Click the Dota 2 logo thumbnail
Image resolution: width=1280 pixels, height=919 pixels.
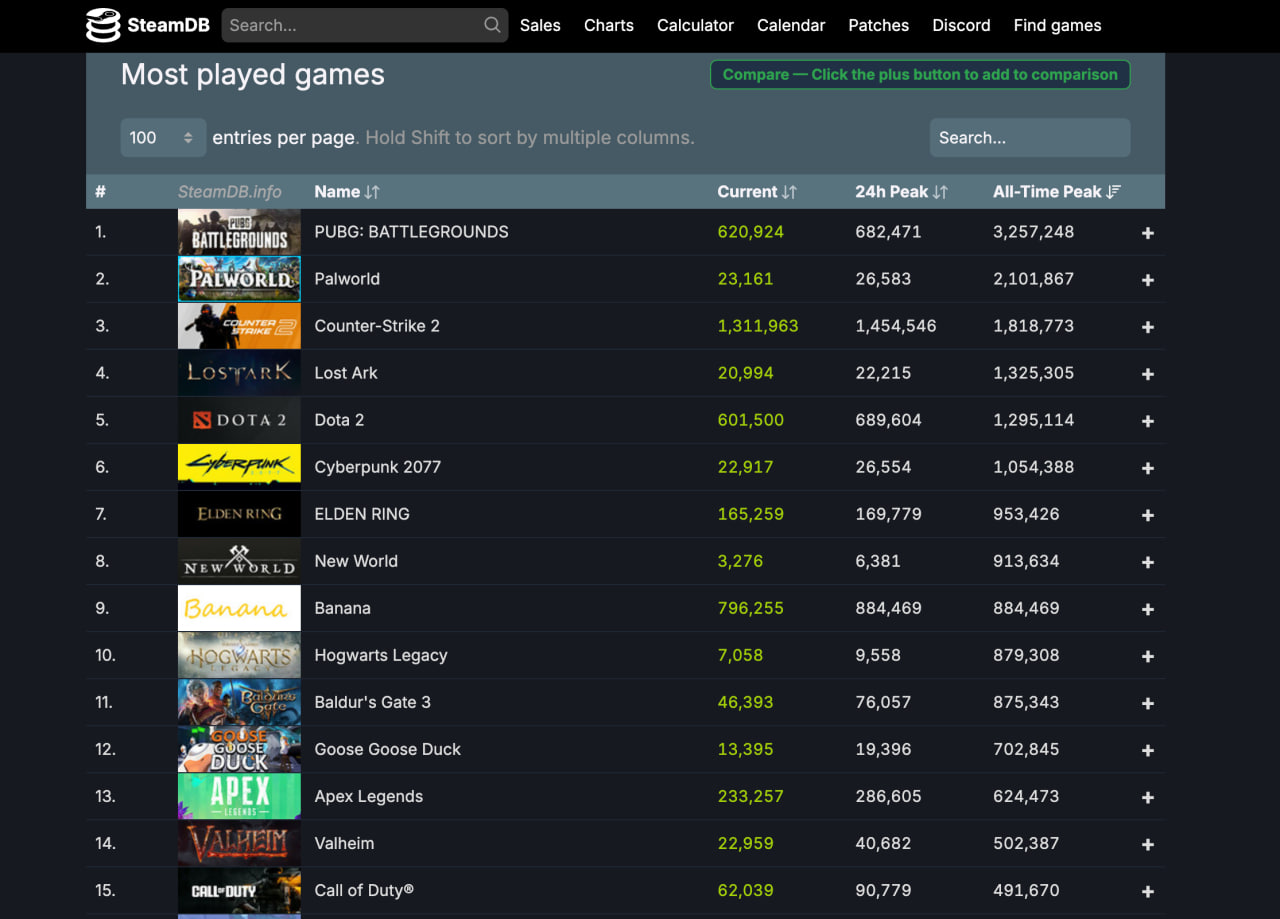click(x=239, y=420)
